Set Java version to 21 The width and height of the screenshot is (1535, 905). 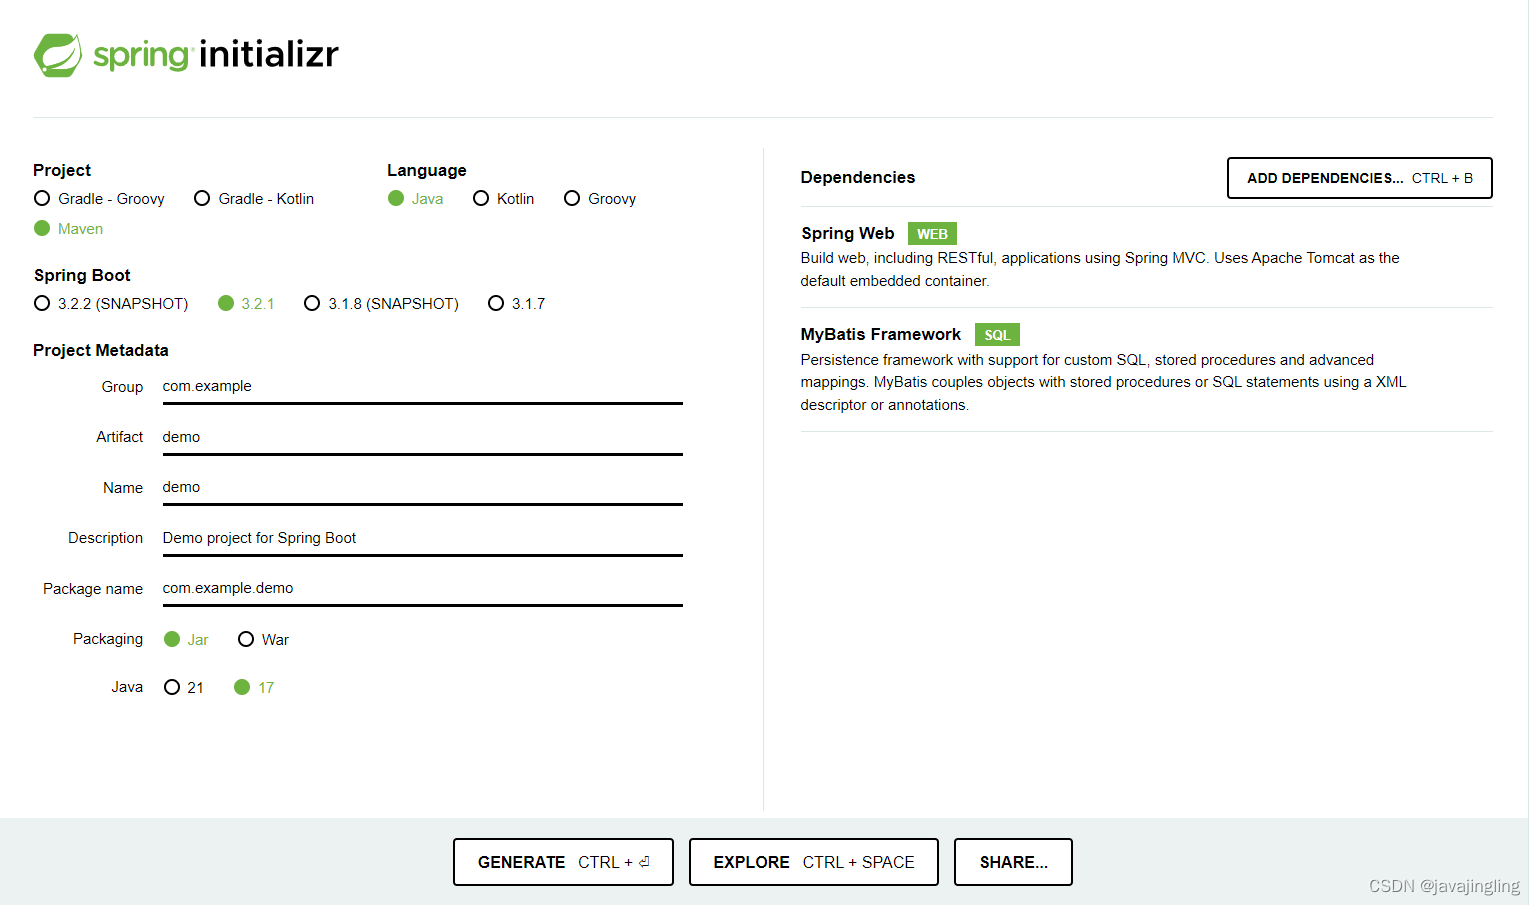(x=184, y=687)
